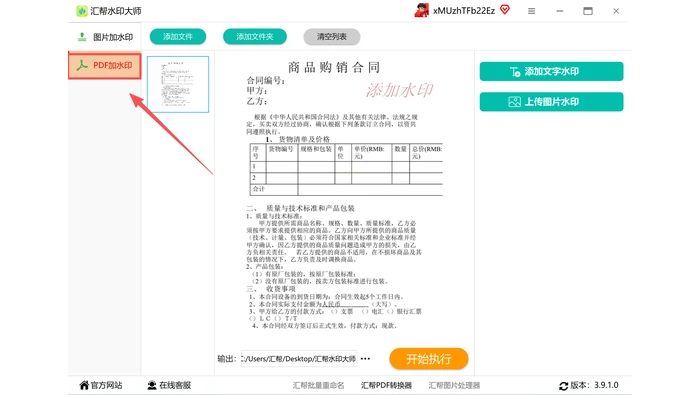Open the 汇帮图片处理器 link

(454, 385)
